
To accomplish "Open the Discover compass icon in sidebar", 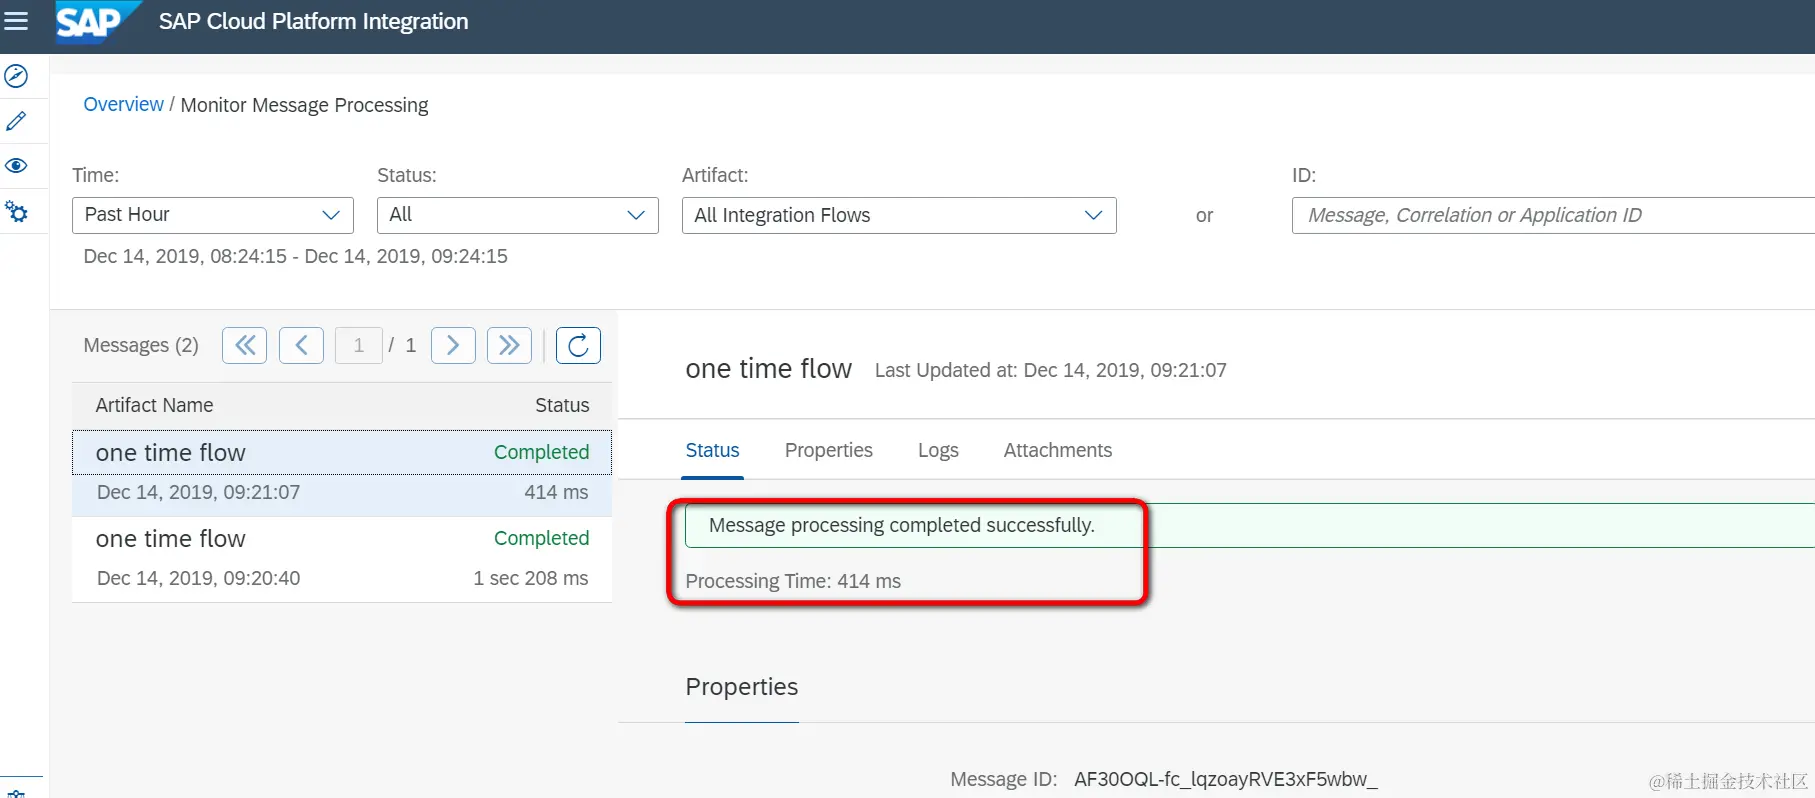I will [x=16, y=76].
